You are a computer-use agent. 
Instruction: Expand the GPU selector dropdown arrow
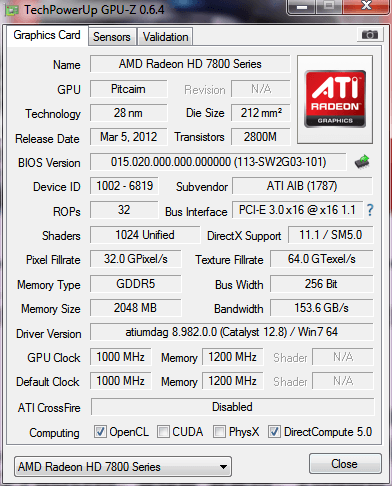pos(223,467)
